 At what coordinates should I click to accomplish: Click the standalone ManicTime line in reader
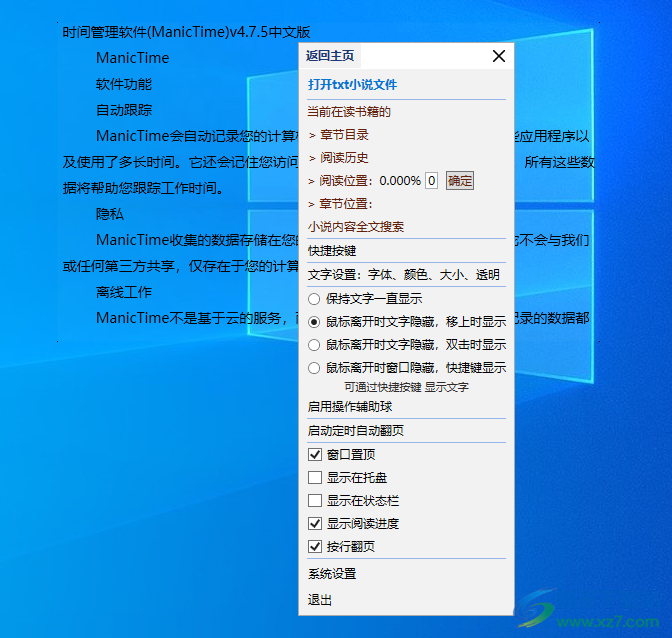pos(132,58)
